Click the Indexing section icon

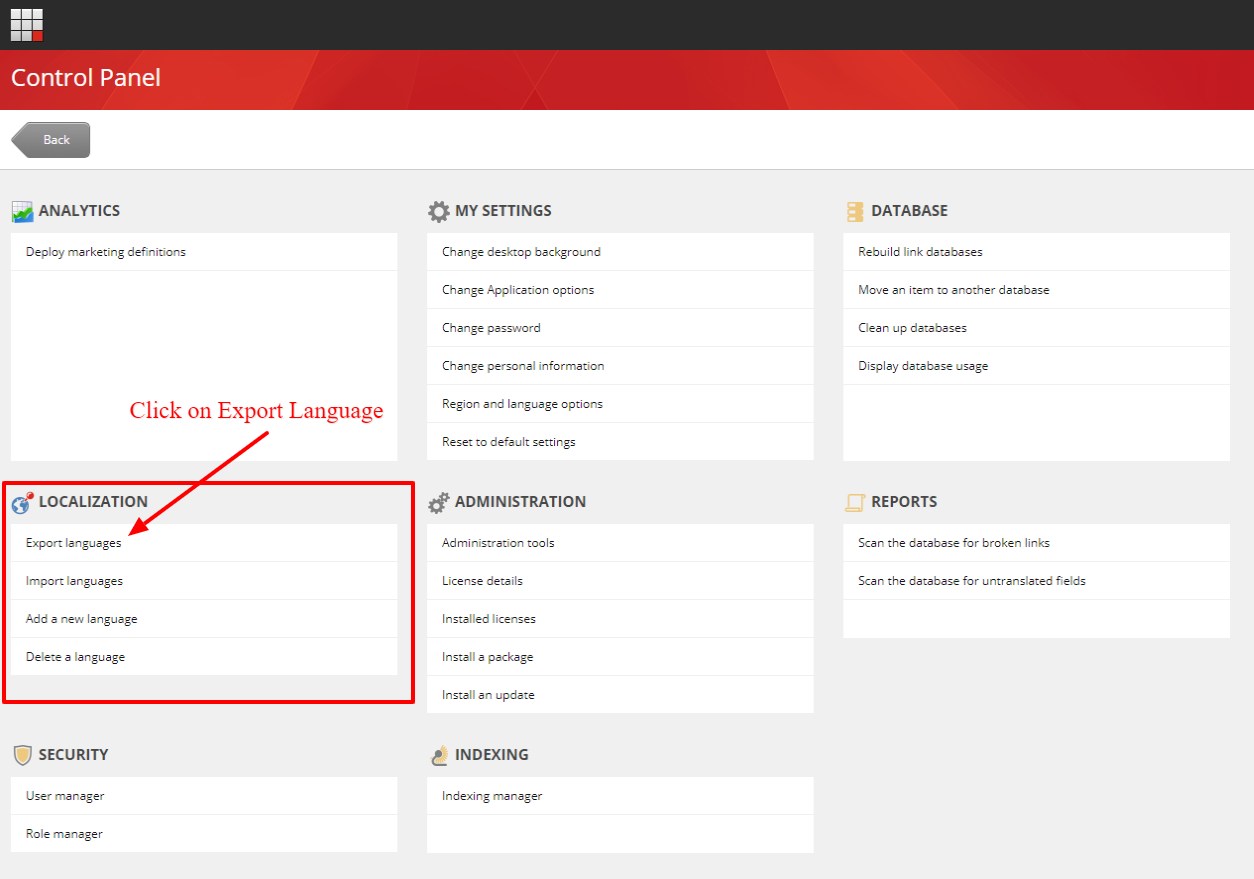point(438,756)
